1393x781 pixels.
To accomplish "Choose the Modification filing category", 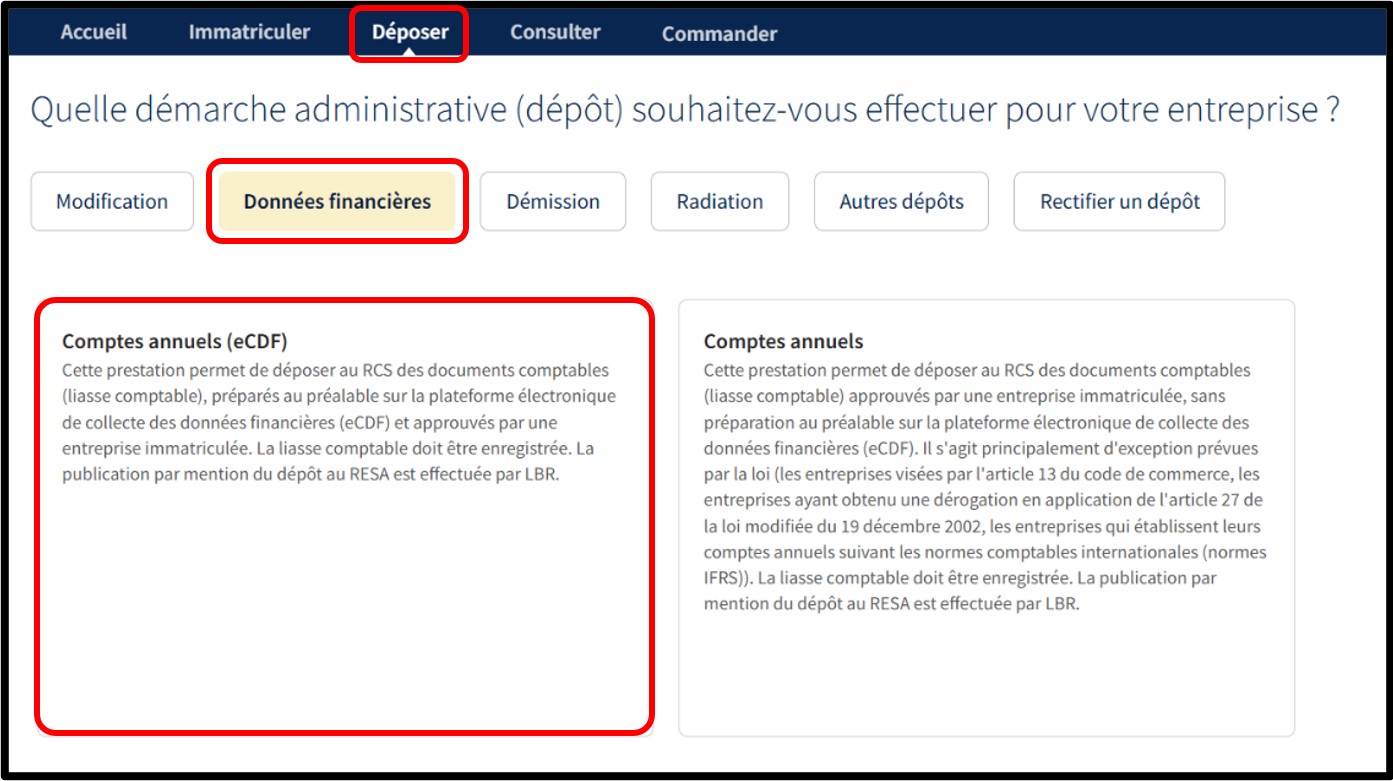I will click(x=112, y=202).
